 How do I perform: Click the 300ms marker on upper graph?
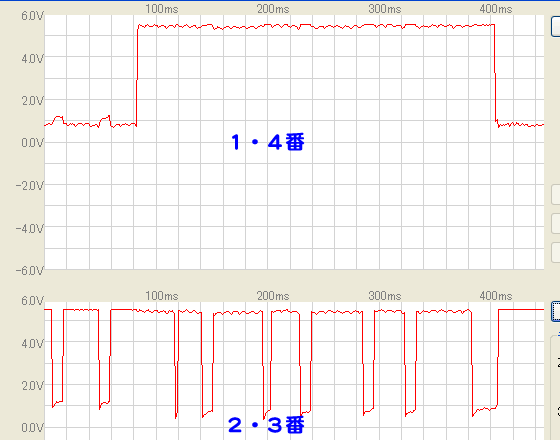tap(385, 9)
